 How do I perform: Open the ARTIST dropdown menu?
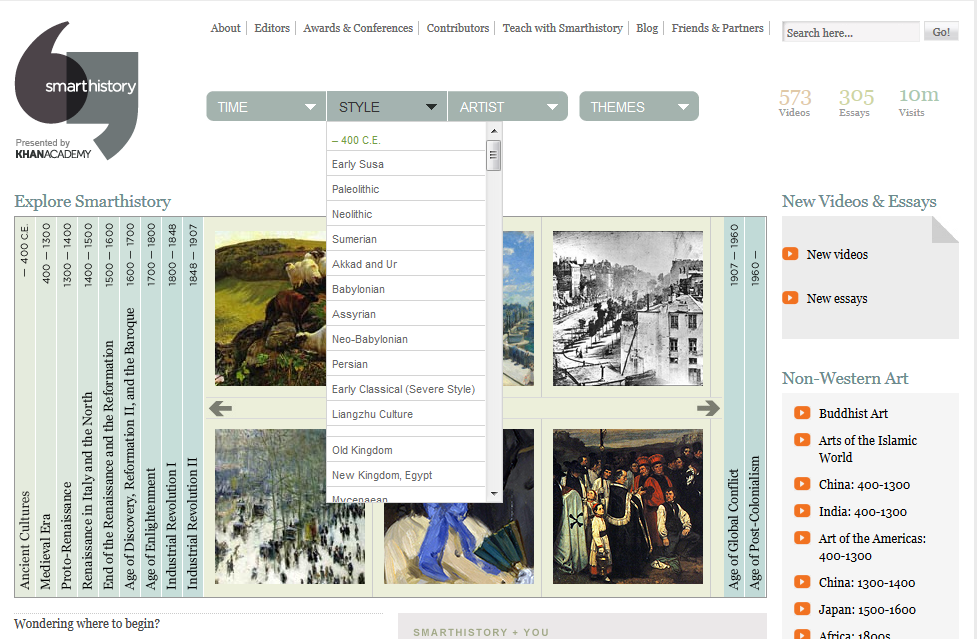point(508,106)
